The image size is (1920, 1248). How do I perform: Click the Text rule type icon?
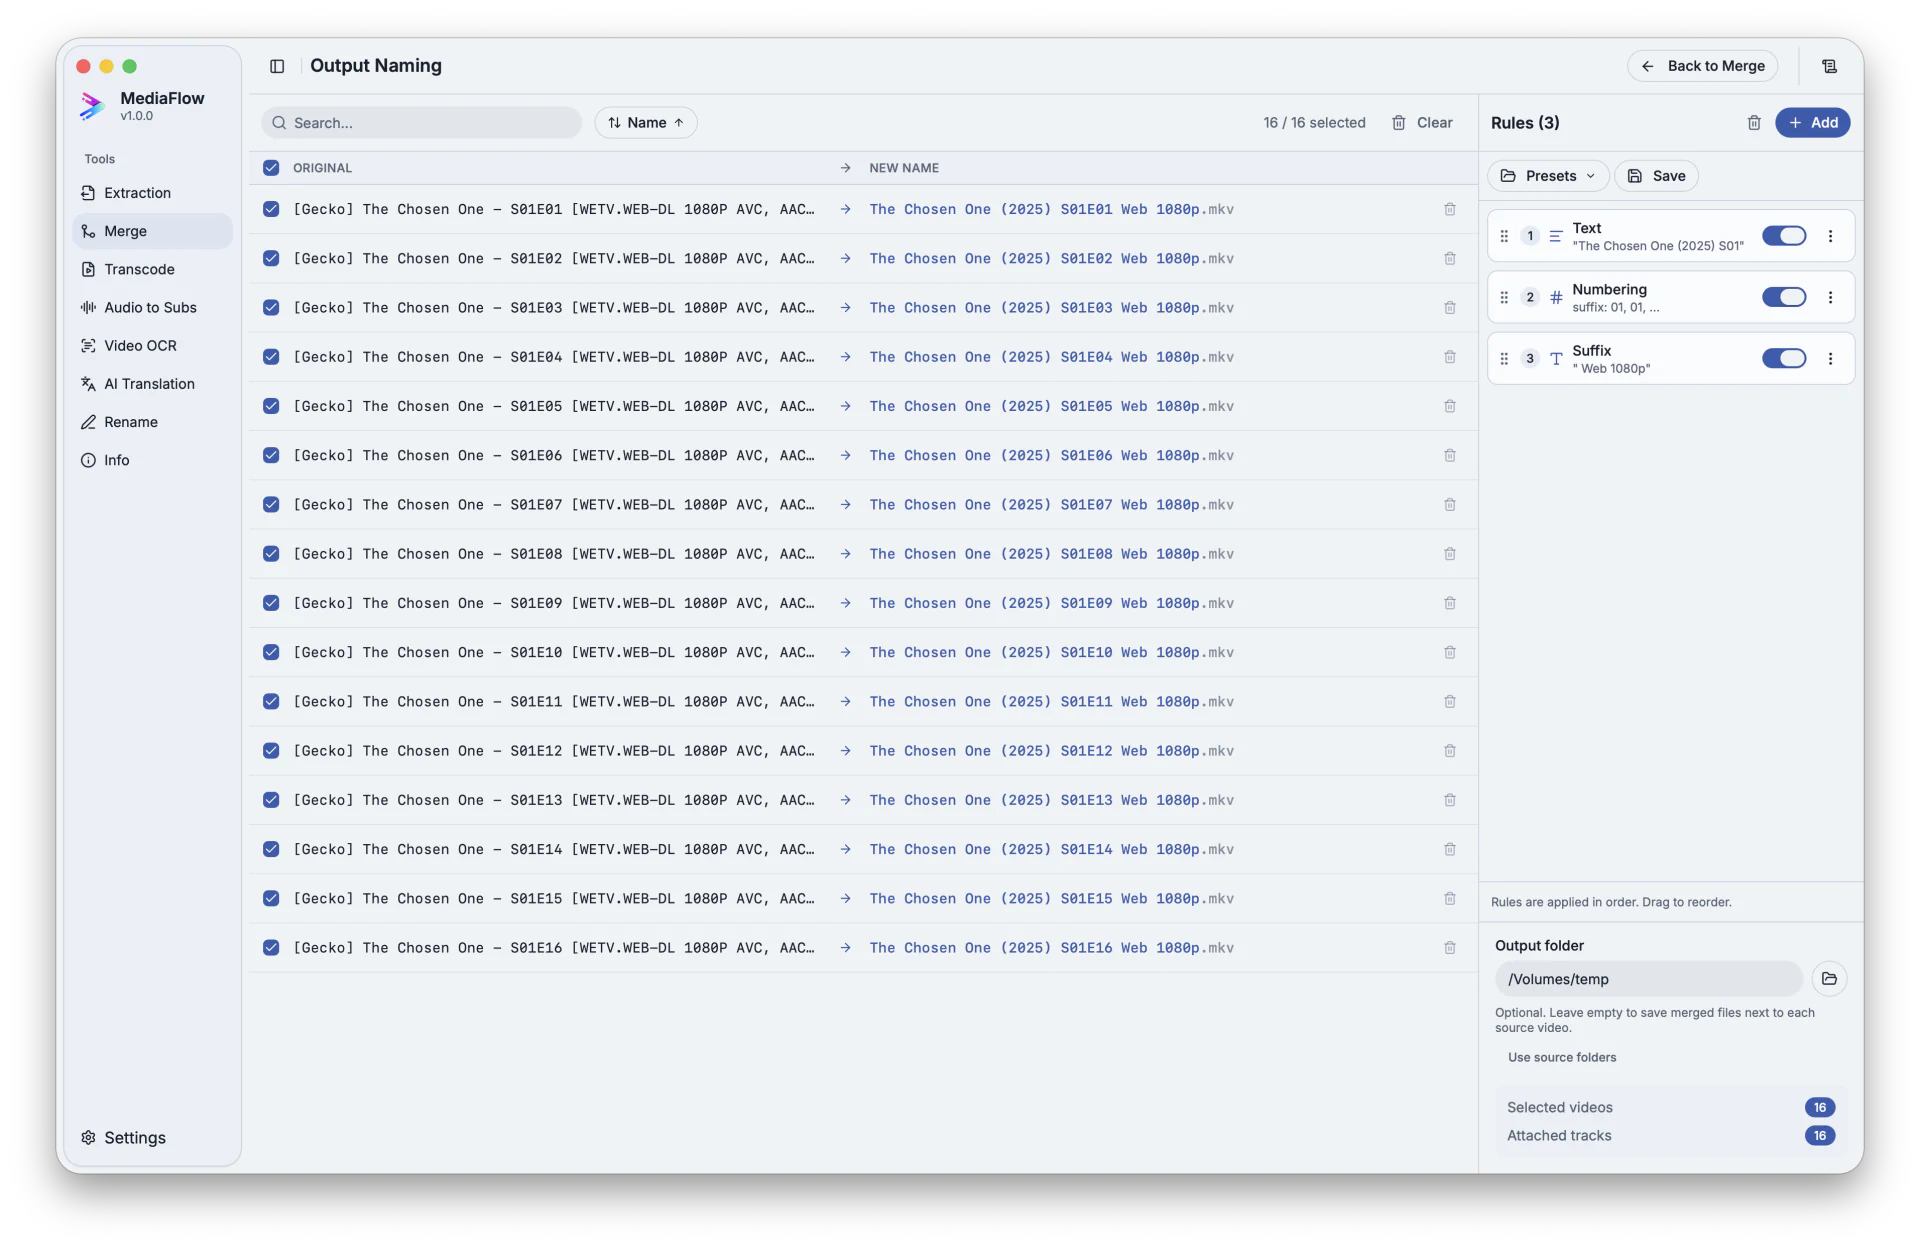(x=1556, y=236)
